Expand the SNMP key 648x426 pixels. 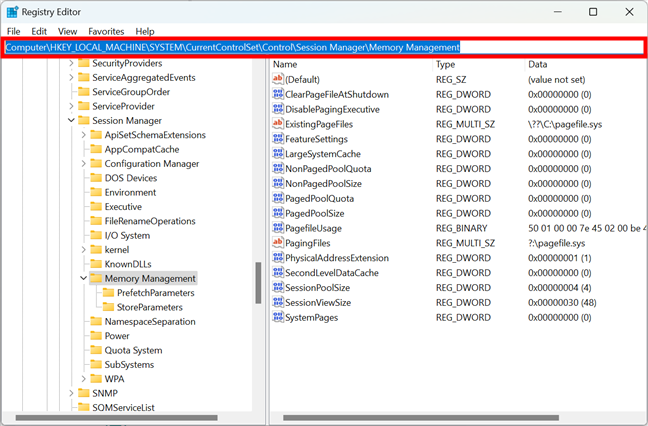(71, 393)
